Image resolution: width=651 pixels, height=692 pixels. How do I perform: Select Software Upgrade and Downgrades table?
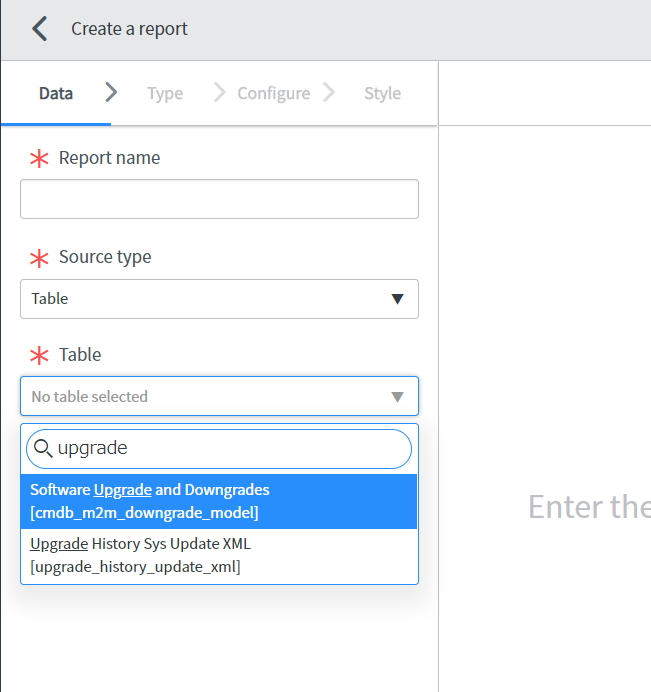[x=219, y=501]
